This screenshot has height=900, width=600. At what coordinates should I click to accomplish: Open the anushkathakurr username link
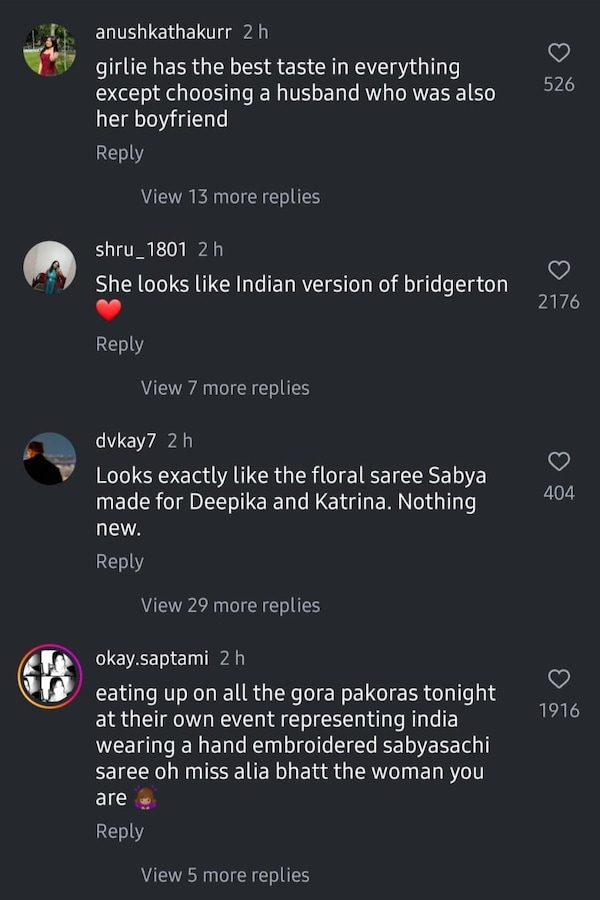[x=163, y=32]
